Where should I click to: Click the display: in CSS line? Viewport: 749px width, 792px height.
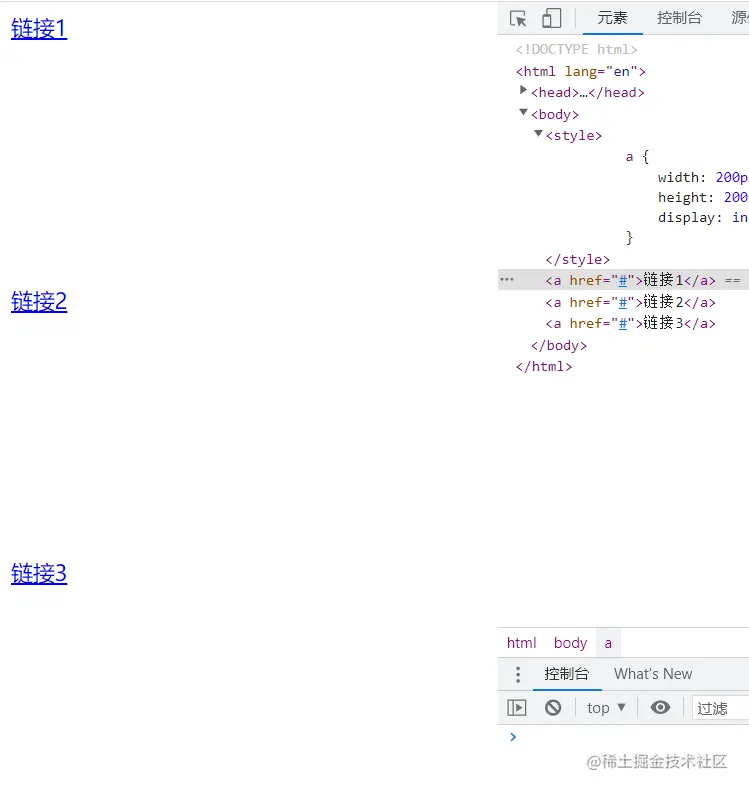click(x=703, y=218)
